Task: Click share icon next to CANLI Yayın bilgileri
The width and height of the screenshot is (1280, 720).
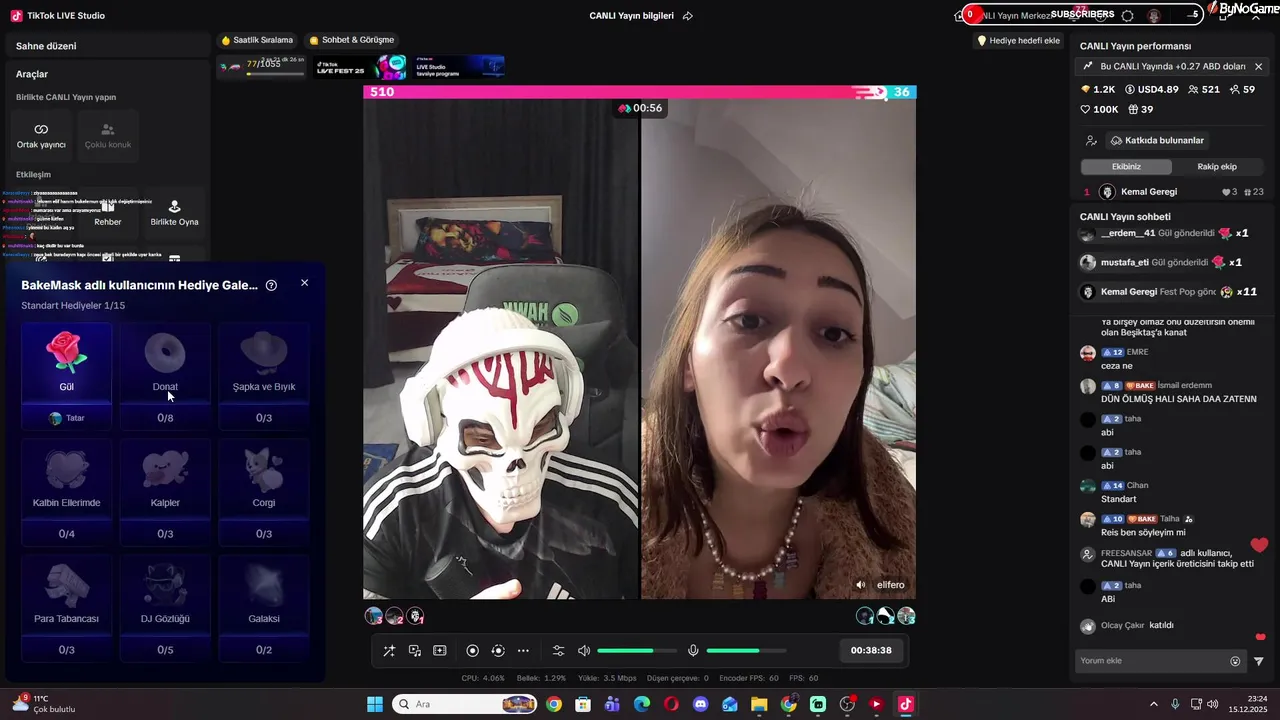Action: (x=688, y=16)
